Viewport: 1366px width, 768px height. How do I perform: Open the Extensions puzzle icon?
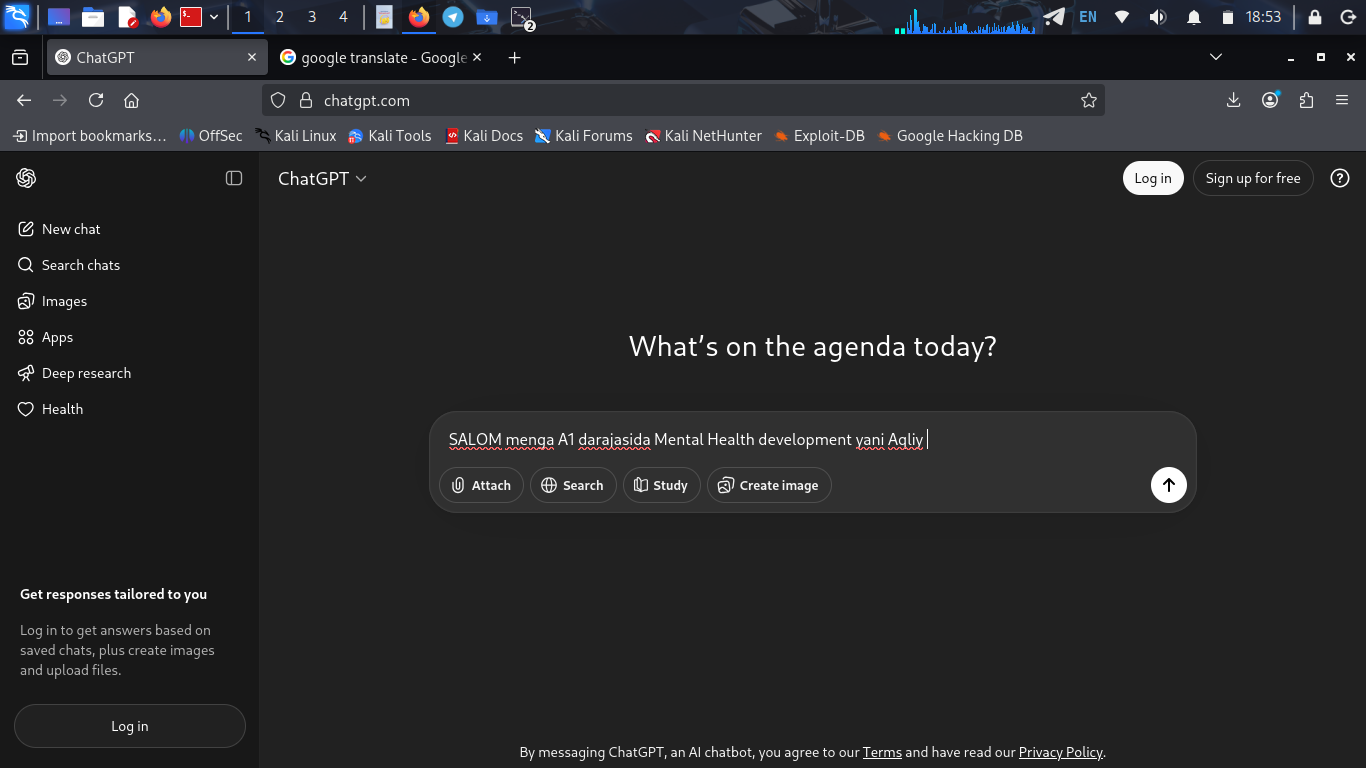[x=1306, y=100]
